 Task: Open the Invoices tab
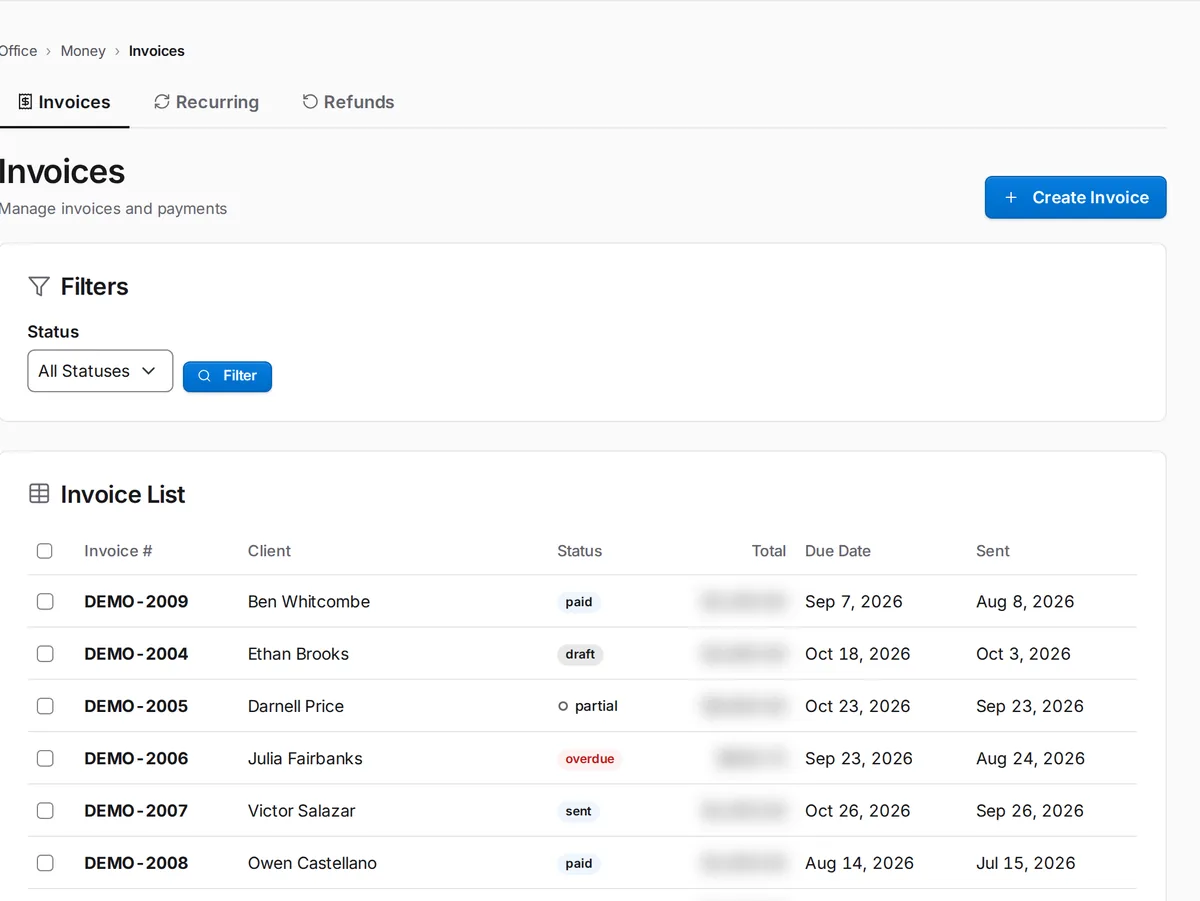(x=64, y=102)
